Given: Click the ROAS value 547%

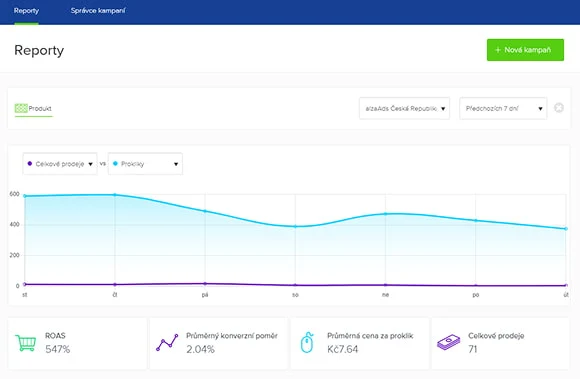Looking at the screenshot, I should 58,349.
